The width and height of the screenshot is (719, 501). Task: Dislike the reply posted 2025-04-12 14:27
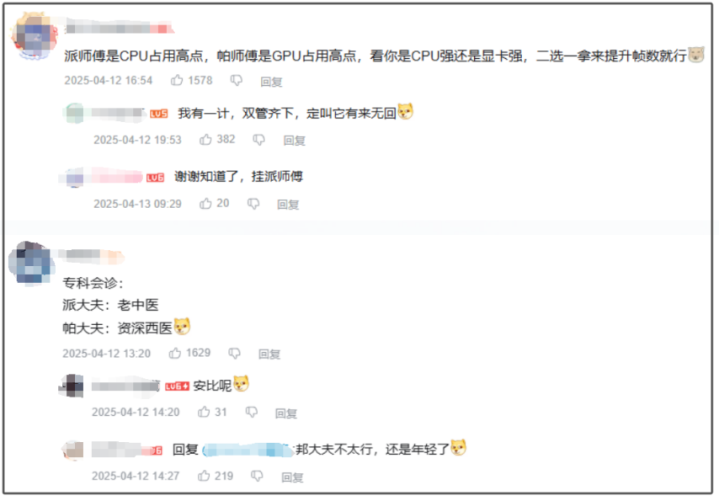point(257,477)
